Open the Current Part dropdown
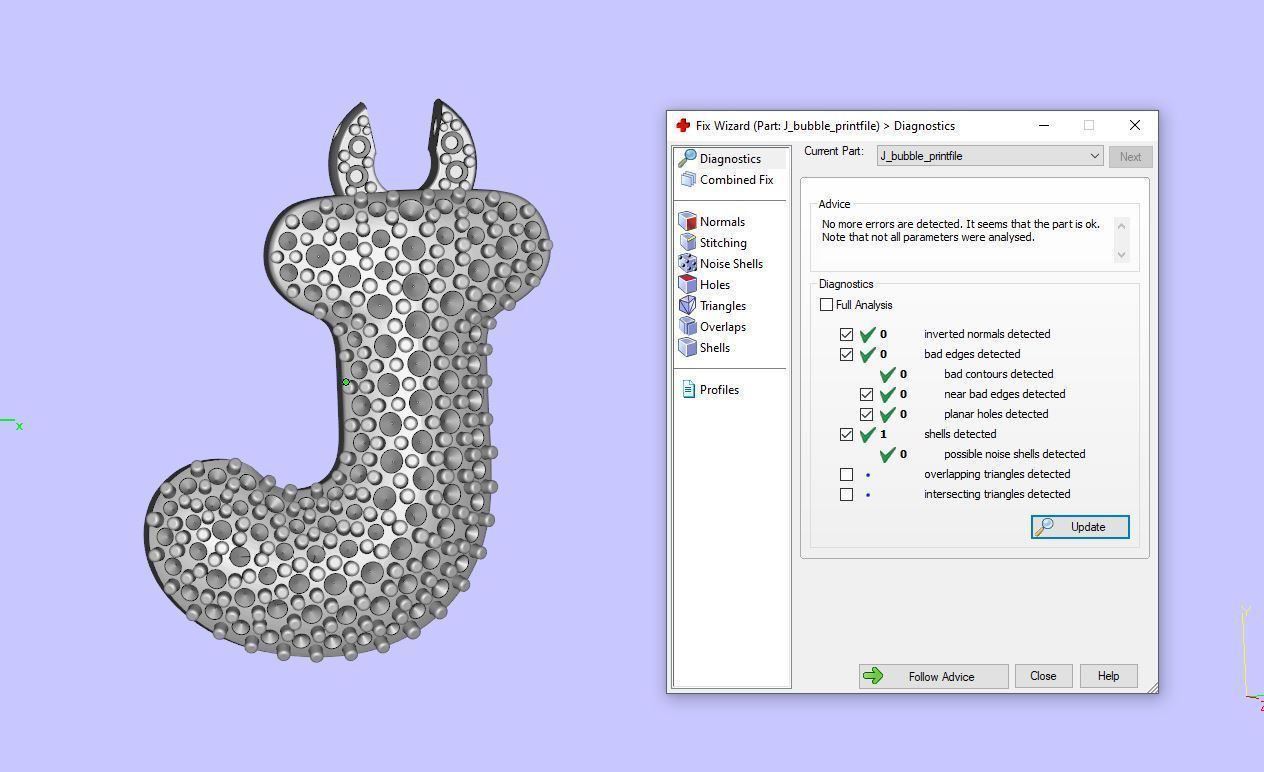The width and height of the screenshot is (1264, 772). 990,156
